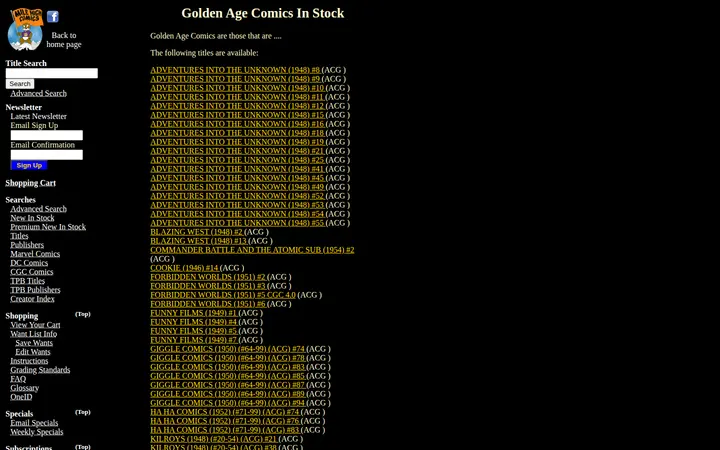Screen dimensions: 720x450
Task: Open the CGC Comics link
Action: click(x=32, y=272)
